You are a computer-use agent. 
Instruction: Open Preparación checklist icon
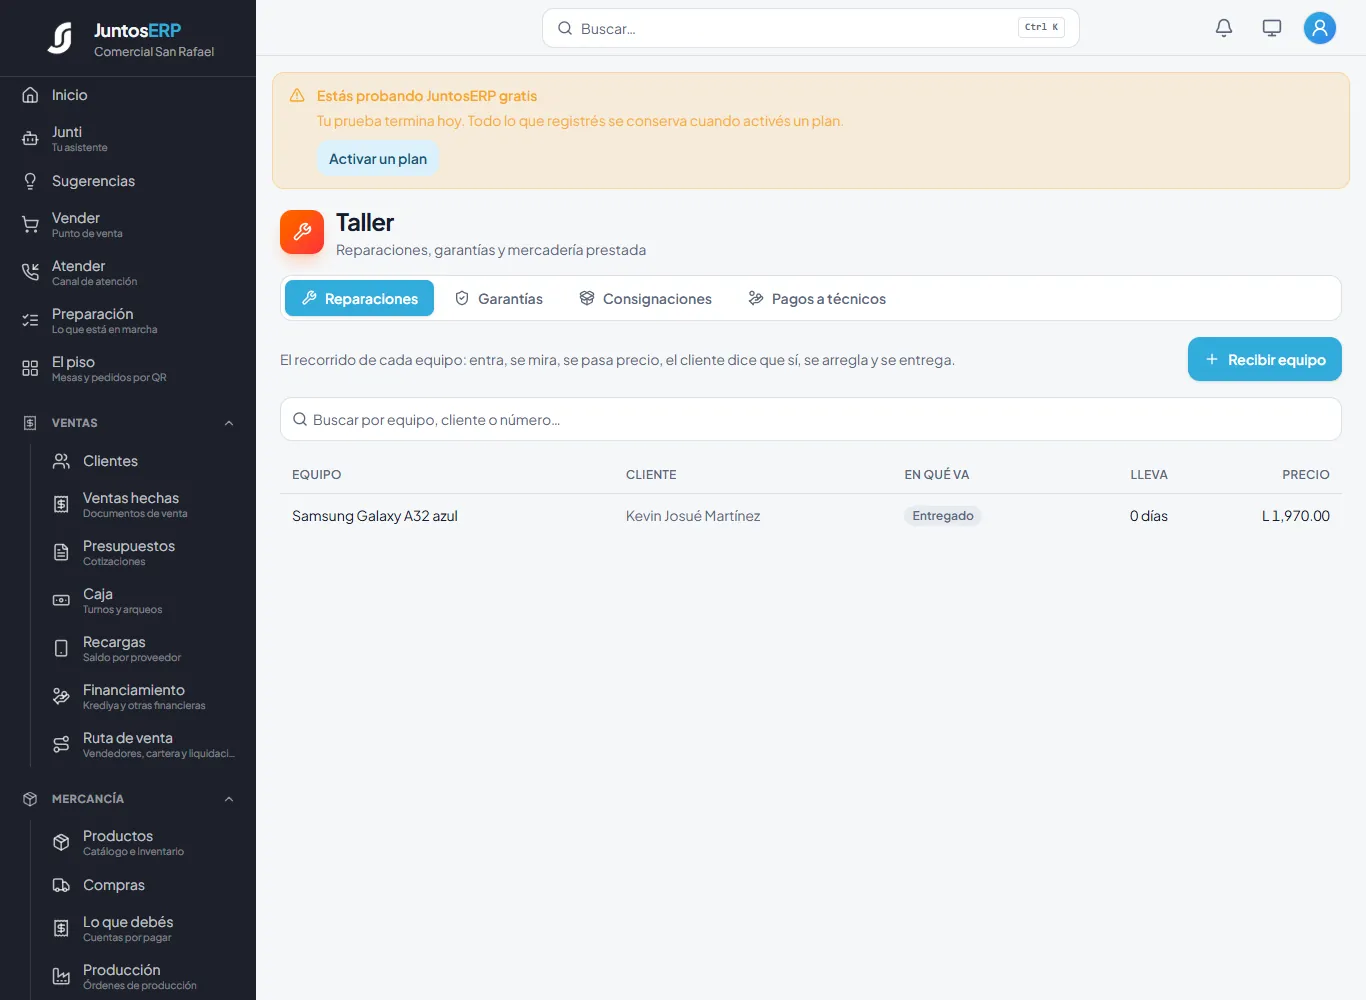[30, 321]
